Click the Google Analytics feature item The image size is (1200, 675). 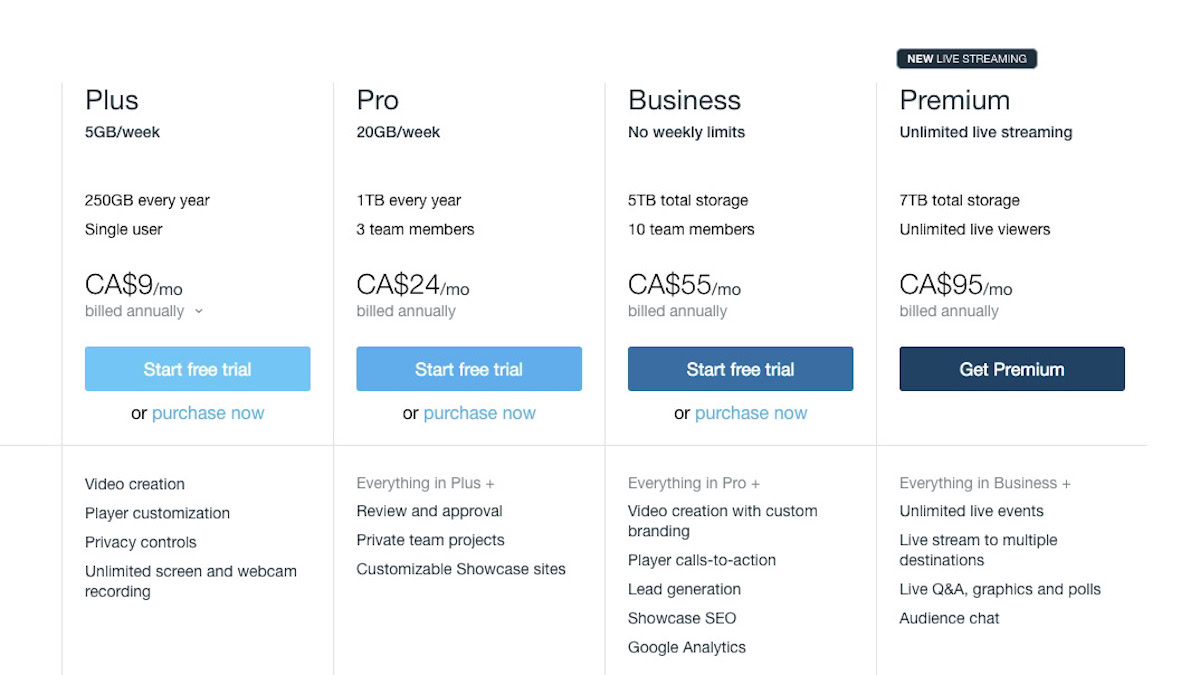[x=686, y=647]
